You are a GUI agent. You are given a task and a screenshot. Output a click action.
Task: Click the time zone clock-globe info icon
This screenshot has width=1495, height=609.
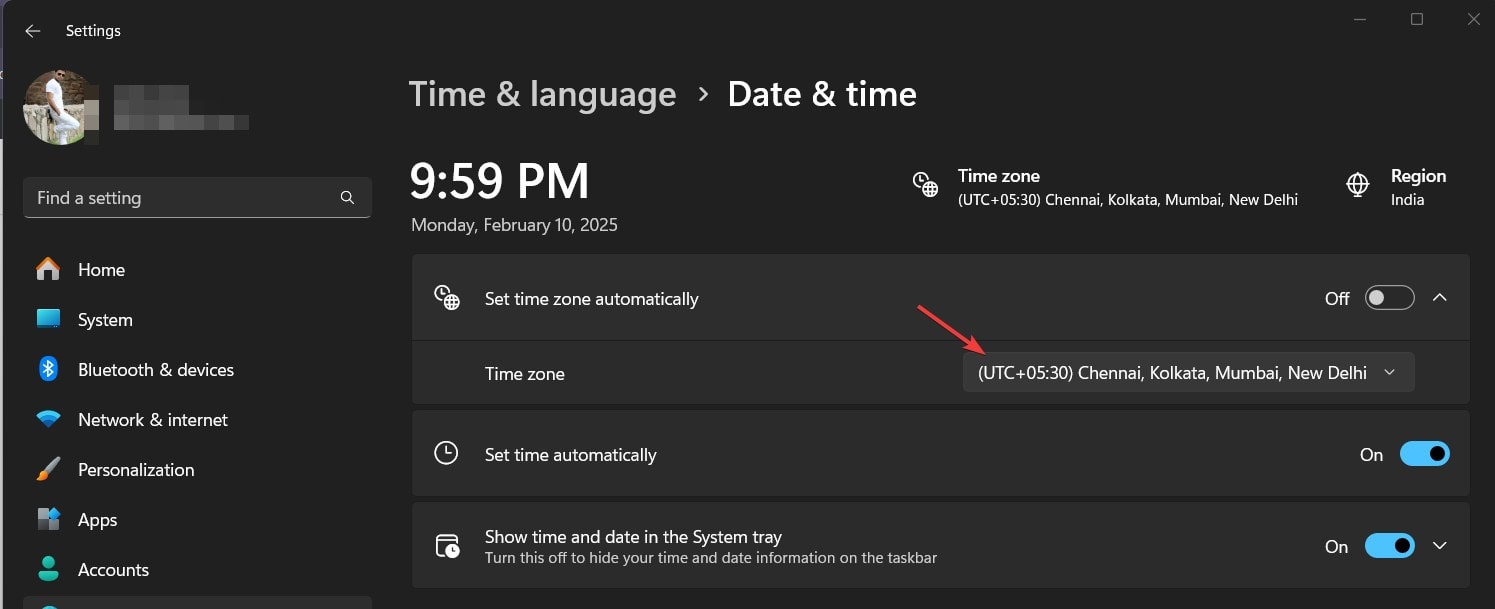coord(925,184)
